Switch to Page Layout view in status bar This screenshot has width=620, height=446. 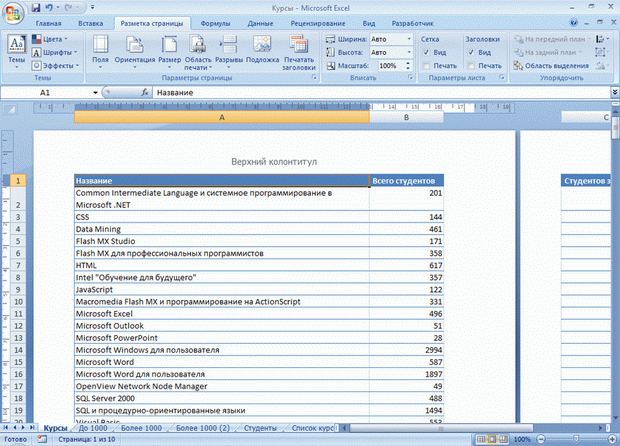click(x=492, y=439)
